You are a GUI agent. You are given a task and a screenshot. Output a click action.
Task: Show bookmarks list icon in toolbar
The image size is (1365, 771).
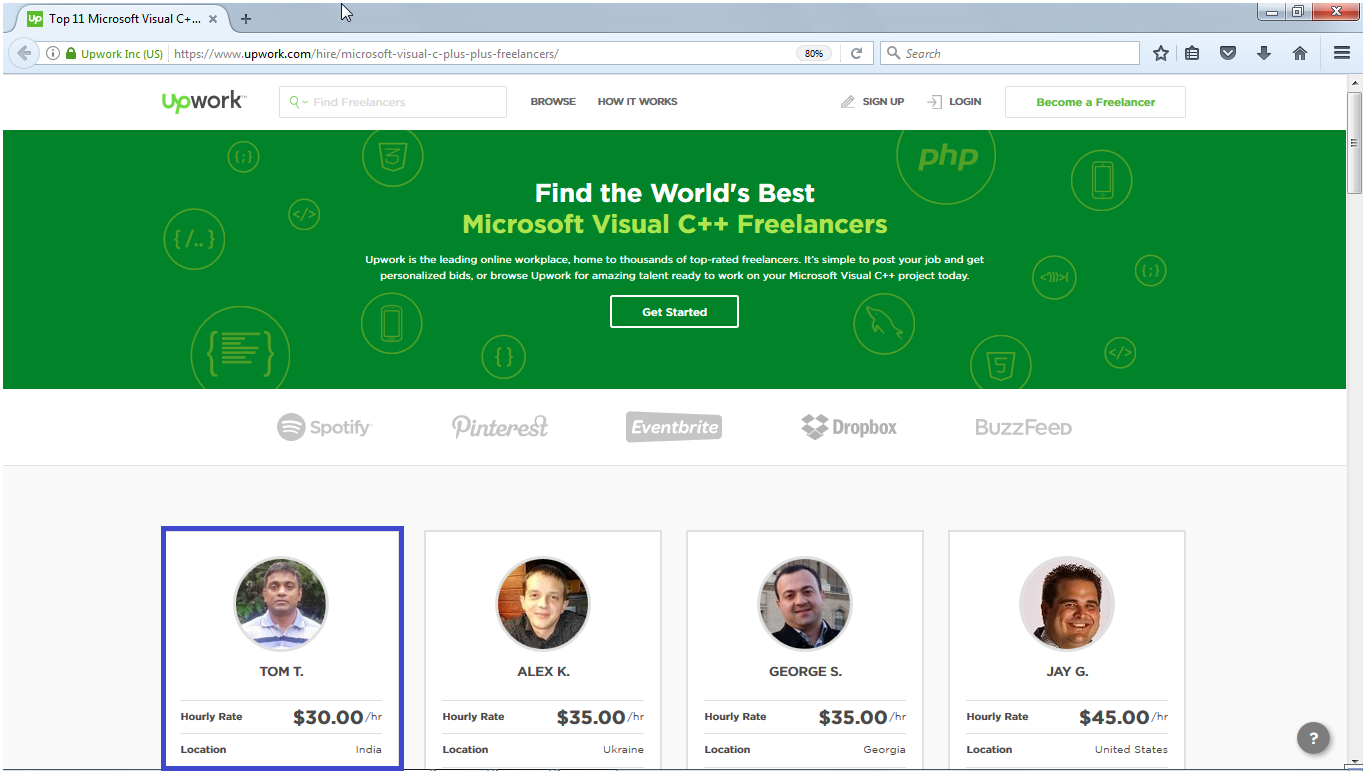click(1192, 54)
